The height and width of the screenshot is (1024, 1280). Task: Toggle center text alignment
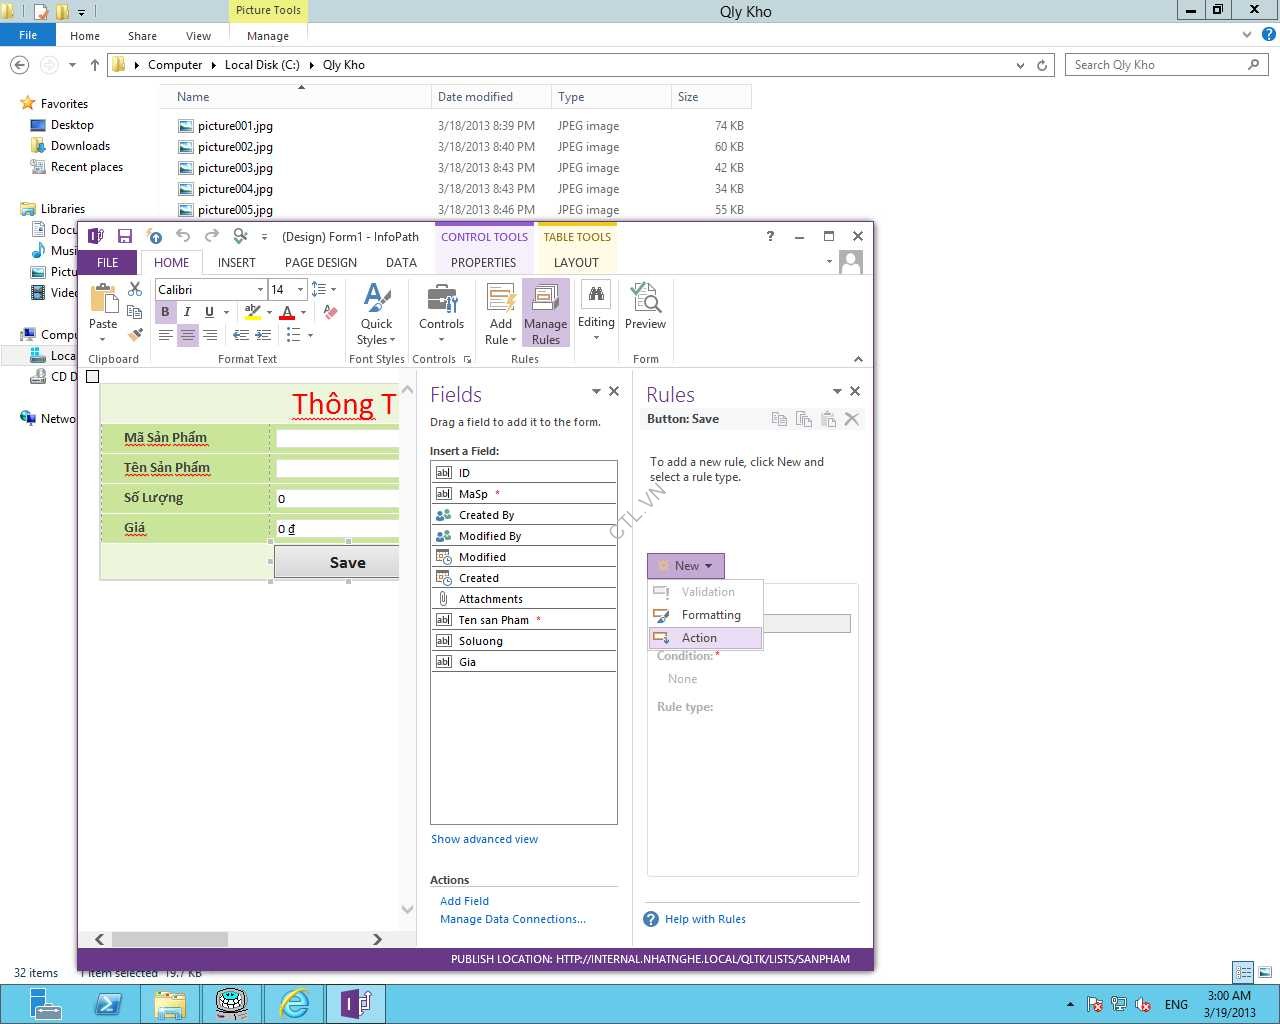click(187, 336)
